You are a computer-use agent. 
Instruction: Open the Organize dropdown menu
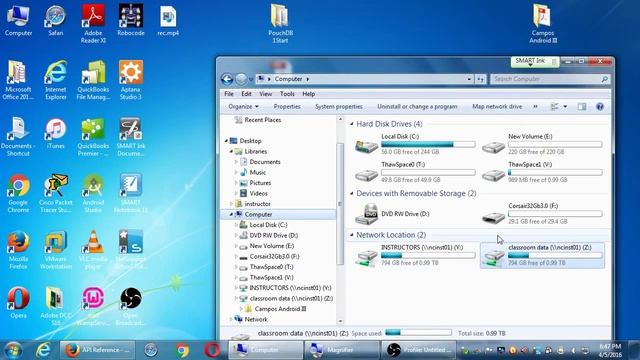[x=243, y=107]
